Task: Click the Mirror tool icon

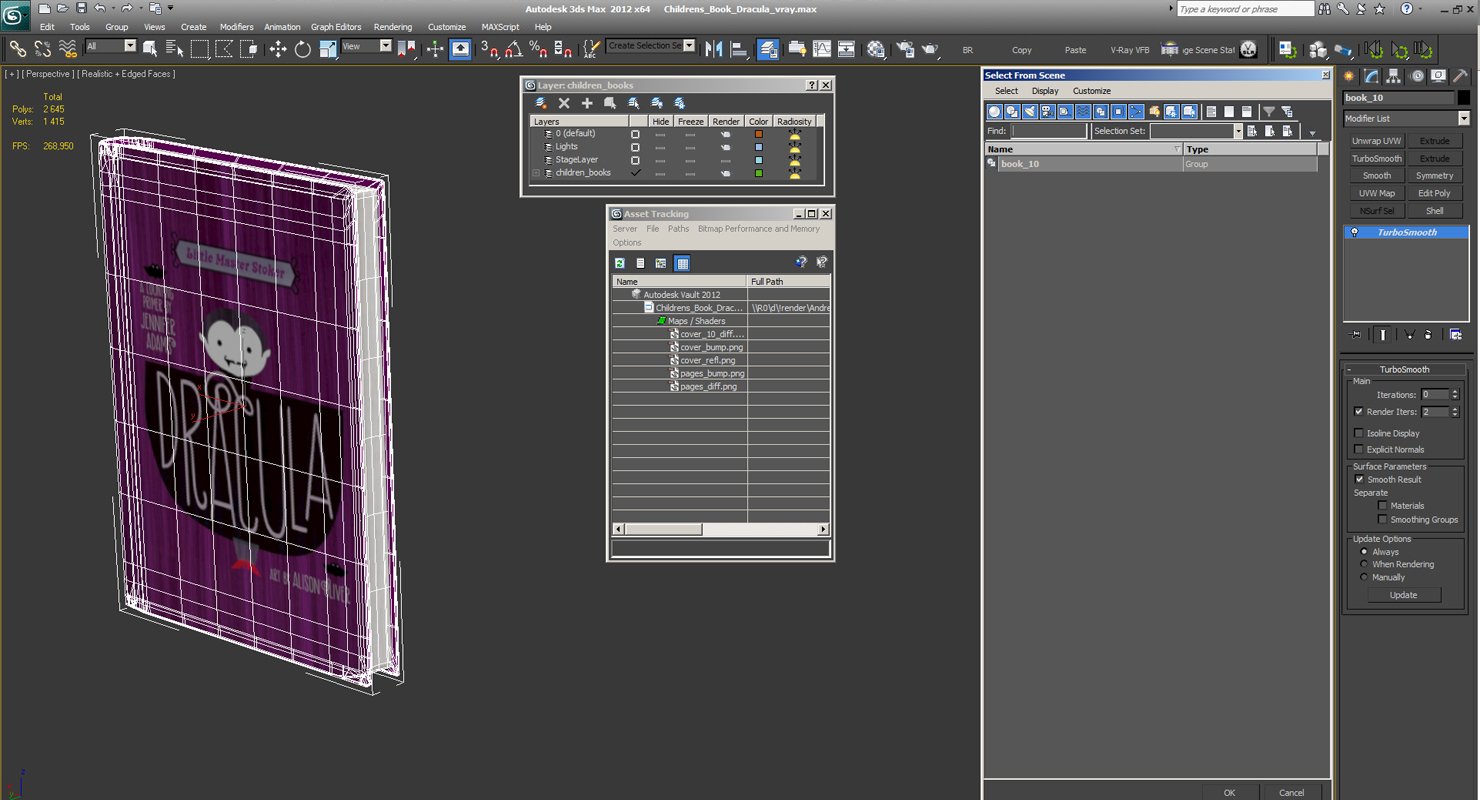Action: tap(714, 49)
